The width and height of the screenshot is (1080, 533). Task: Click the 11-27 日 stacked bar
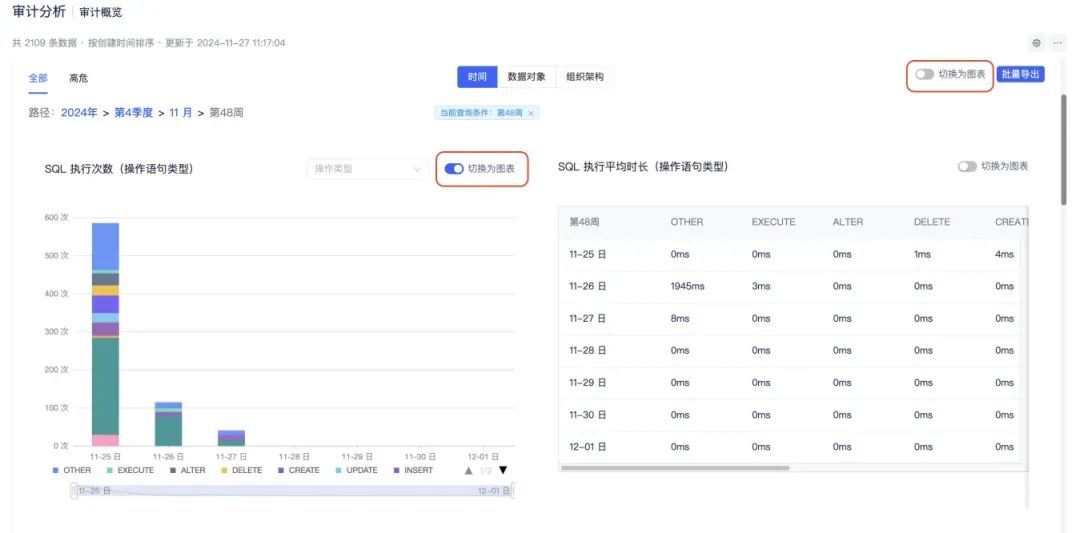point(231,438)
